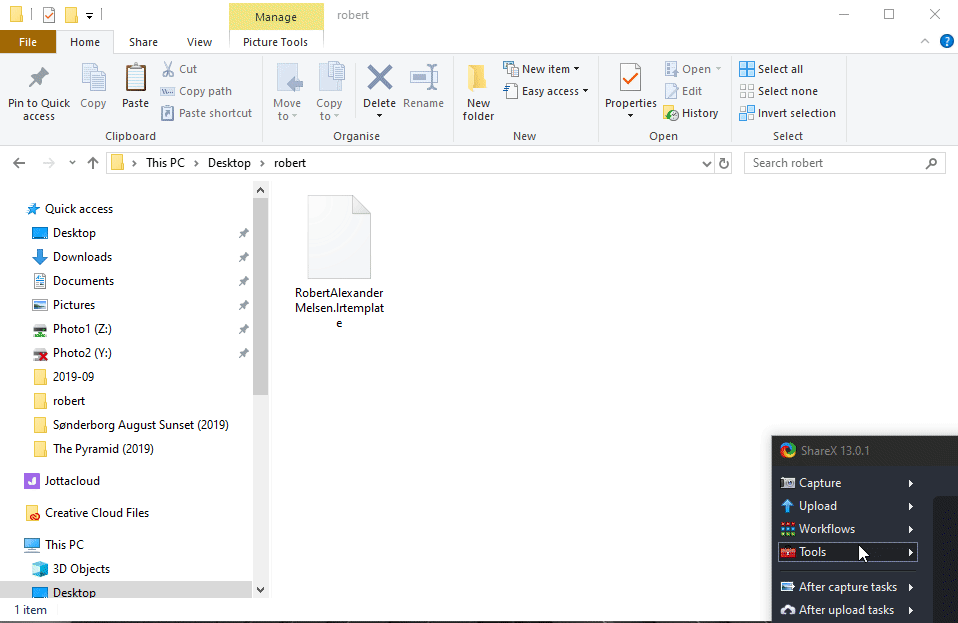Image resolution: width=958 pixels, height=623 pixels.
Task: Click the Delete red X icon
Action: tap(379, 78)
